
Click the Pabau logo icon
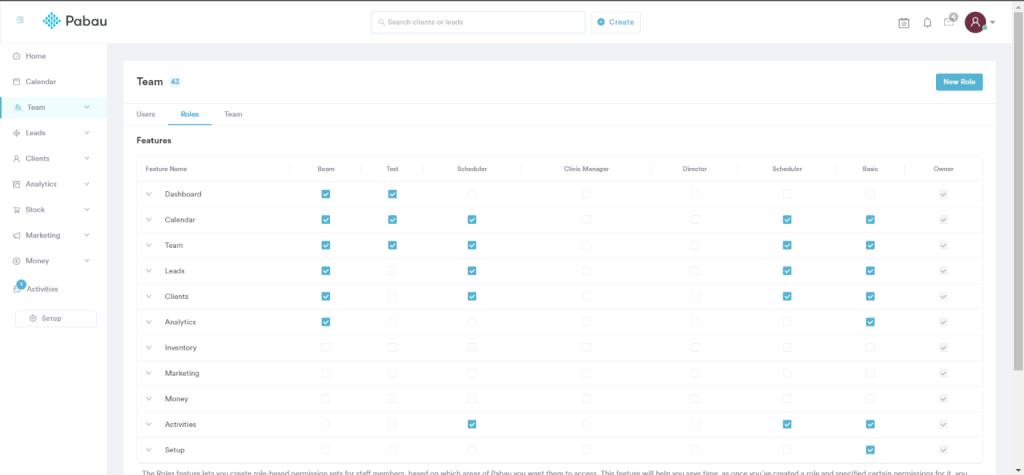coord(52,21)
